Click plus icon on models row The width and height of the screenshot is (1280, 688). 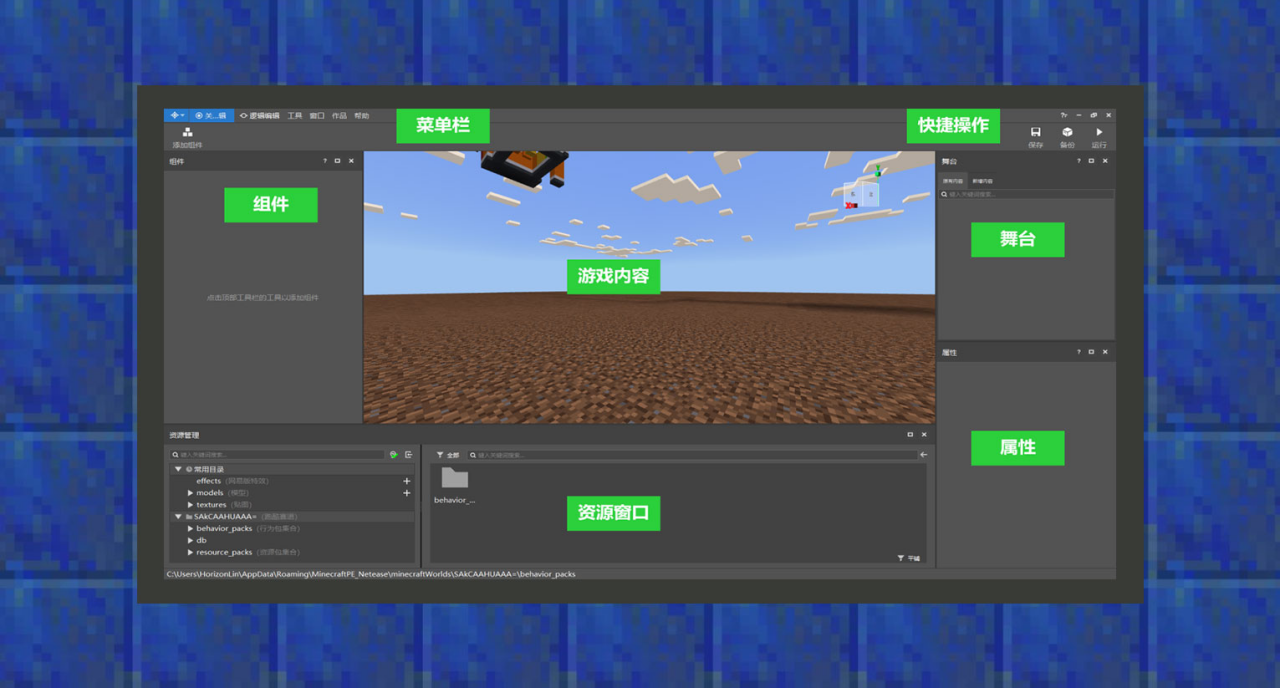point(407,493)
